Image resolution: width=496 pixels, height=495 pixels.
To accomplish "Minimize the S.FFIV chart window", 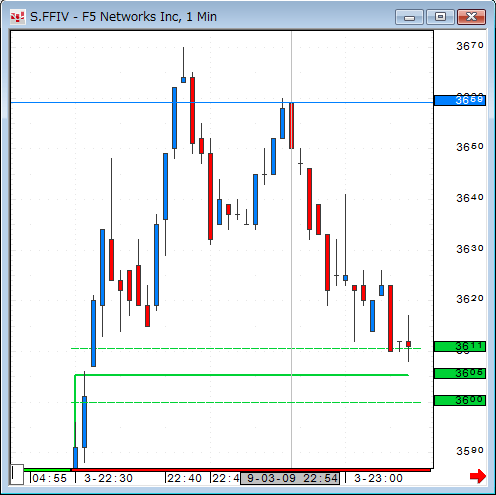I will [409, 17].
